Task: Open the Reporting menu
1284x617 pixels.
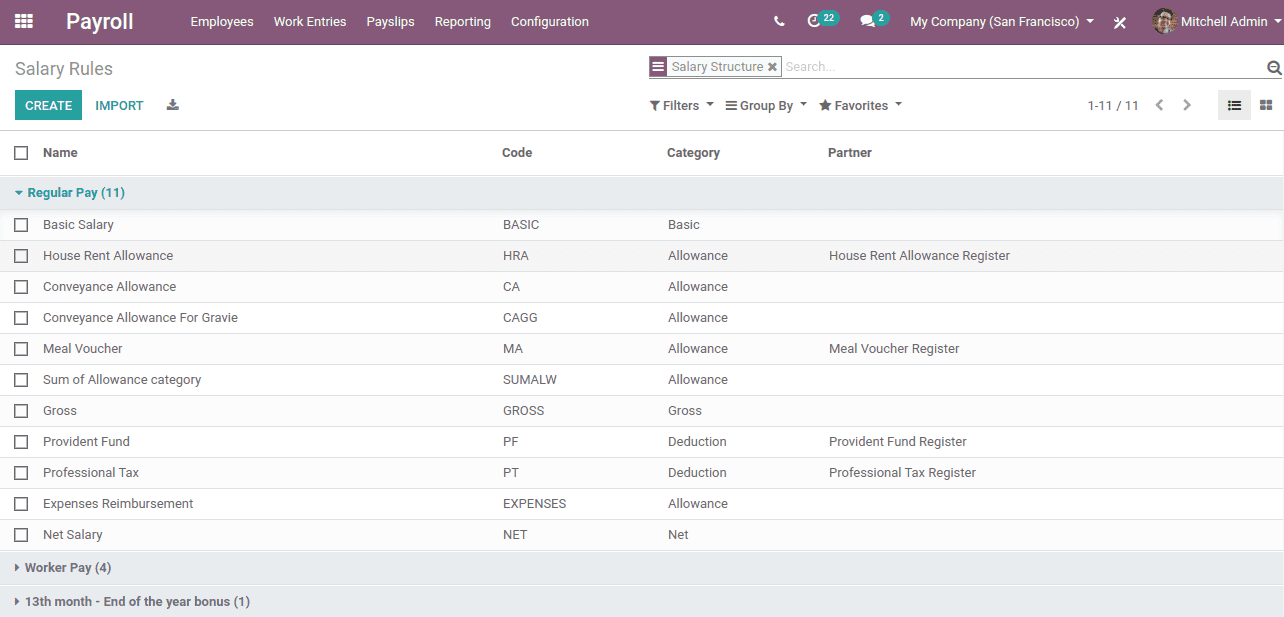Action: 463,21
